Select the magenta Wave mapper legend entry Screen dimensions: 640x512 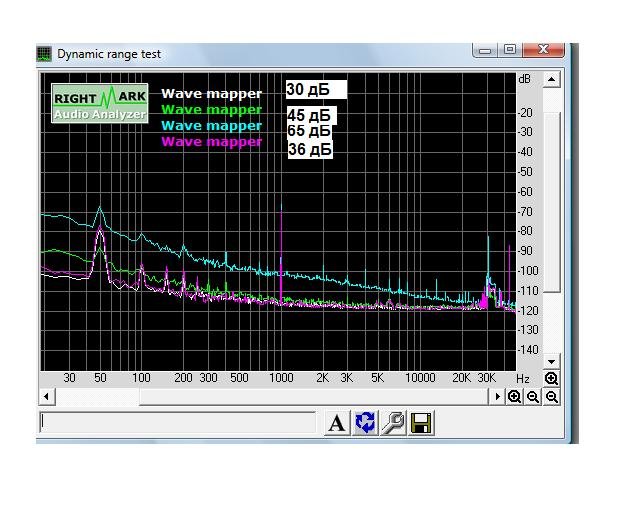click(x=211, y=142)
